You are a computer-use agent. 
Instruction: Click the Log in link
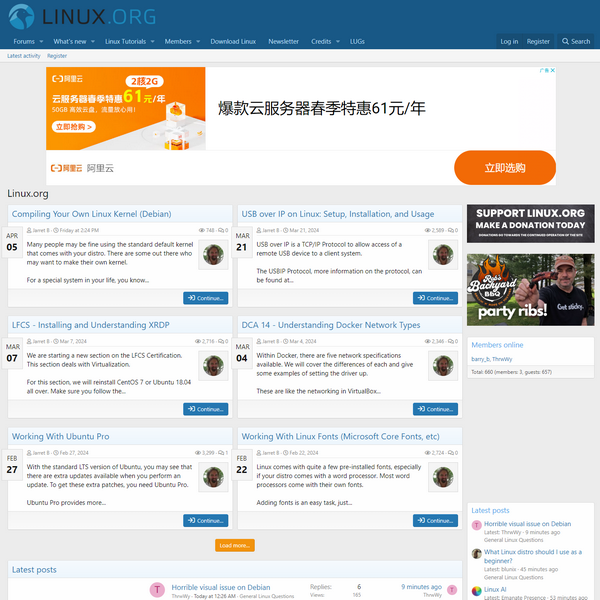509,42
